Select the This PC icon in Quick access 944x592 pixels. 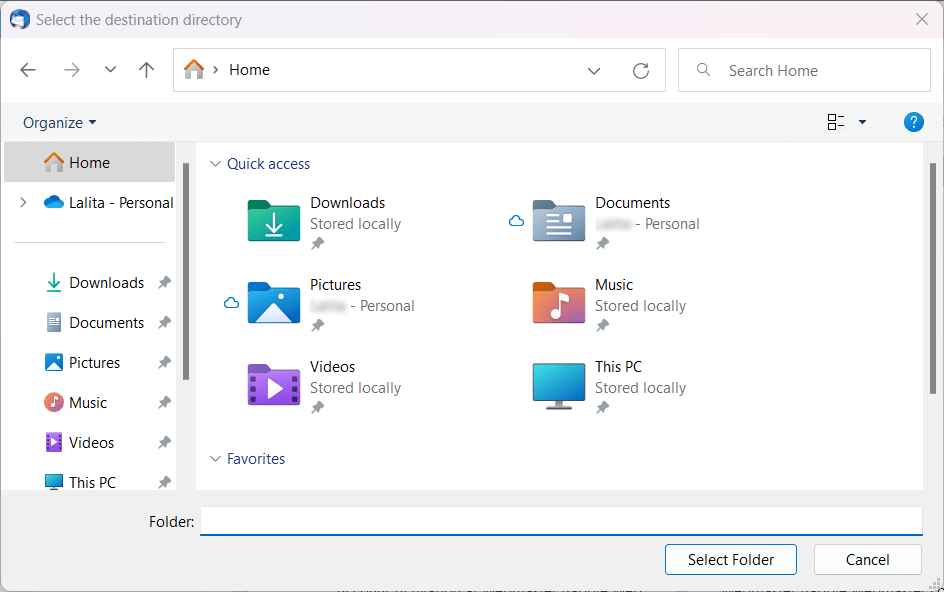(x=559, y=386)
